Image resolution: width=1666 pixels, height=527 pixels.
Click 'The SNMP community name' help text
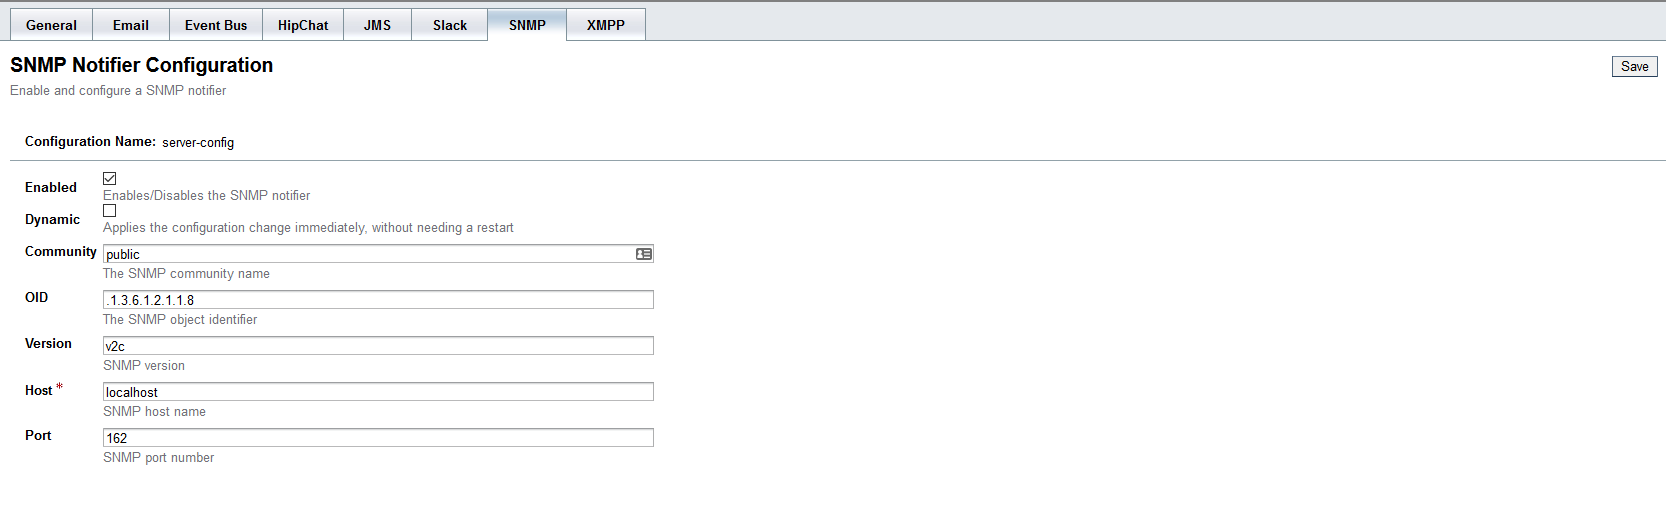pos(186,274)
